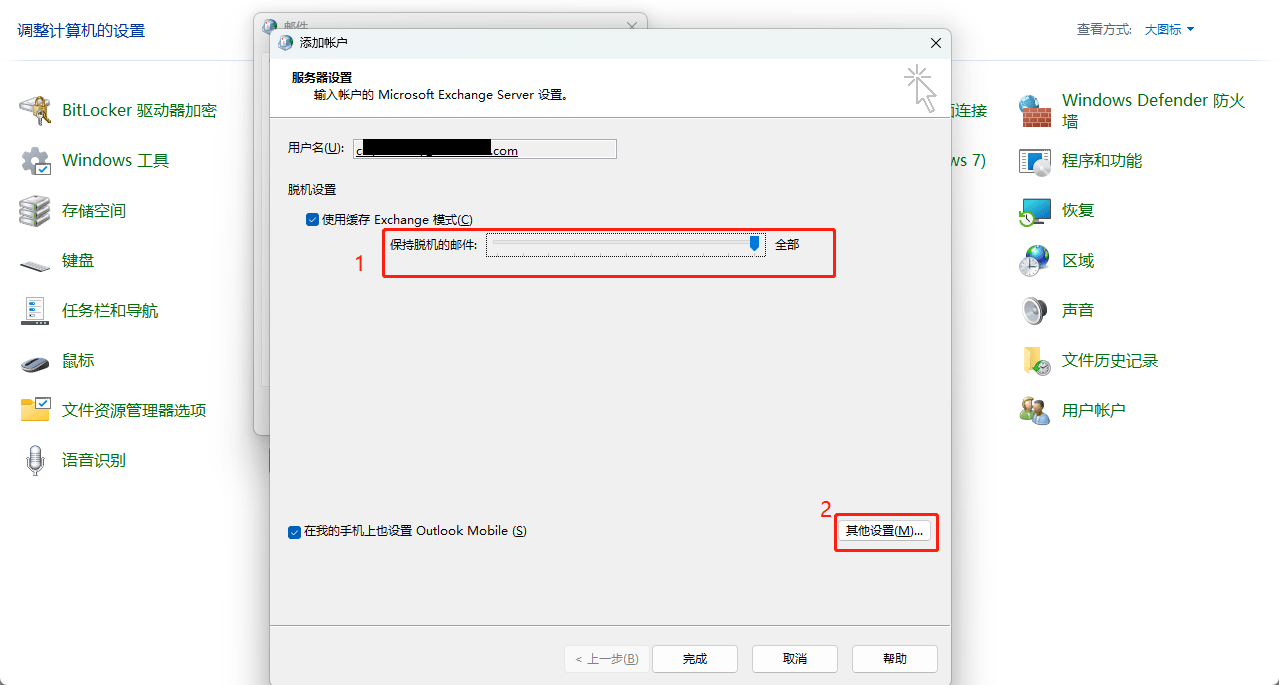Click 帮助 button in dialog
This screenshot has height=685, width=1279.
(x=895, y=659)
